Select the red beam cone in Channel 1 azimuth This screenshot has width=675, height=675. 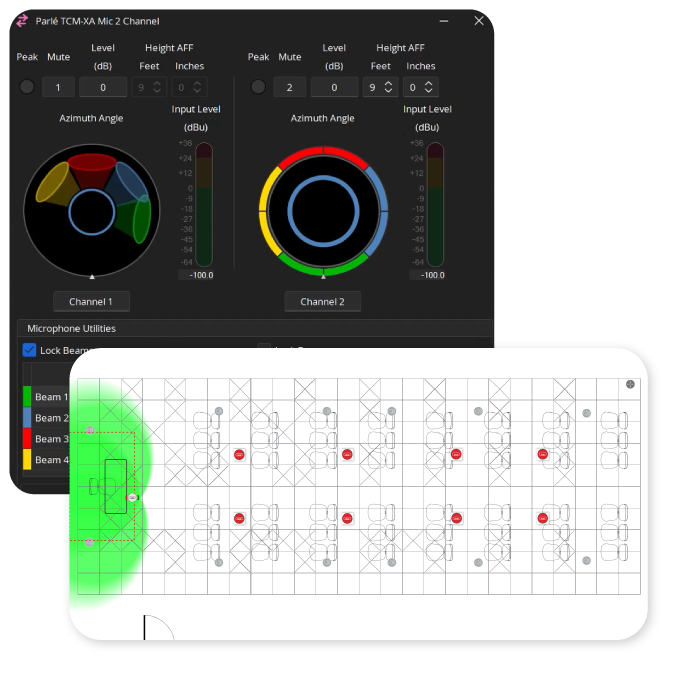pos(92,168)
